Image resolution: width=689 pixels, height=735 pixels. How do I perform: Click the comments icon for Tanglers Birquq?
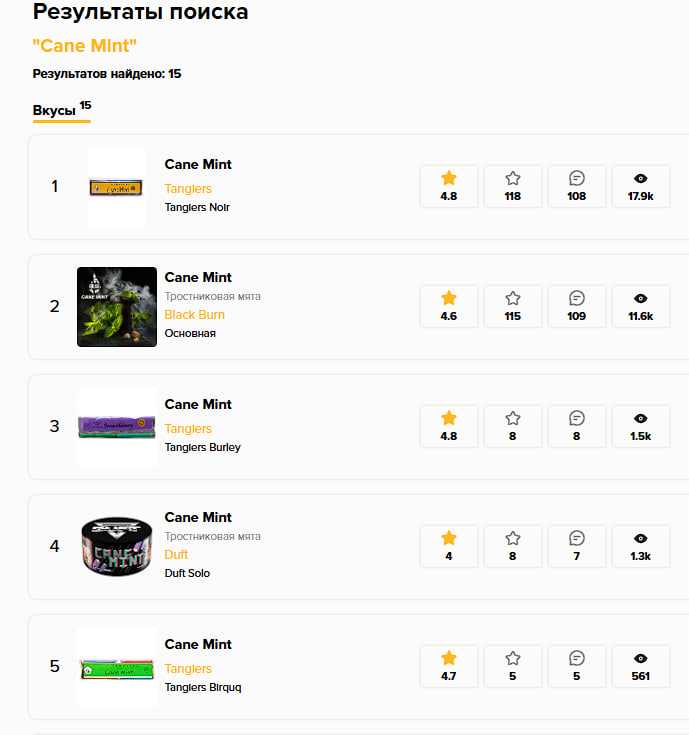[577, 658]
